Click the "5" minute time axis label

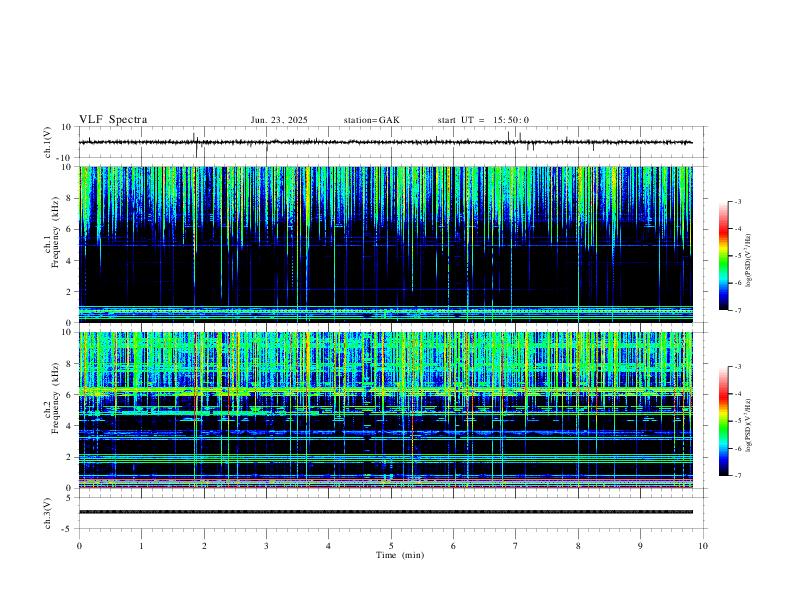click(x=391, y=546)
